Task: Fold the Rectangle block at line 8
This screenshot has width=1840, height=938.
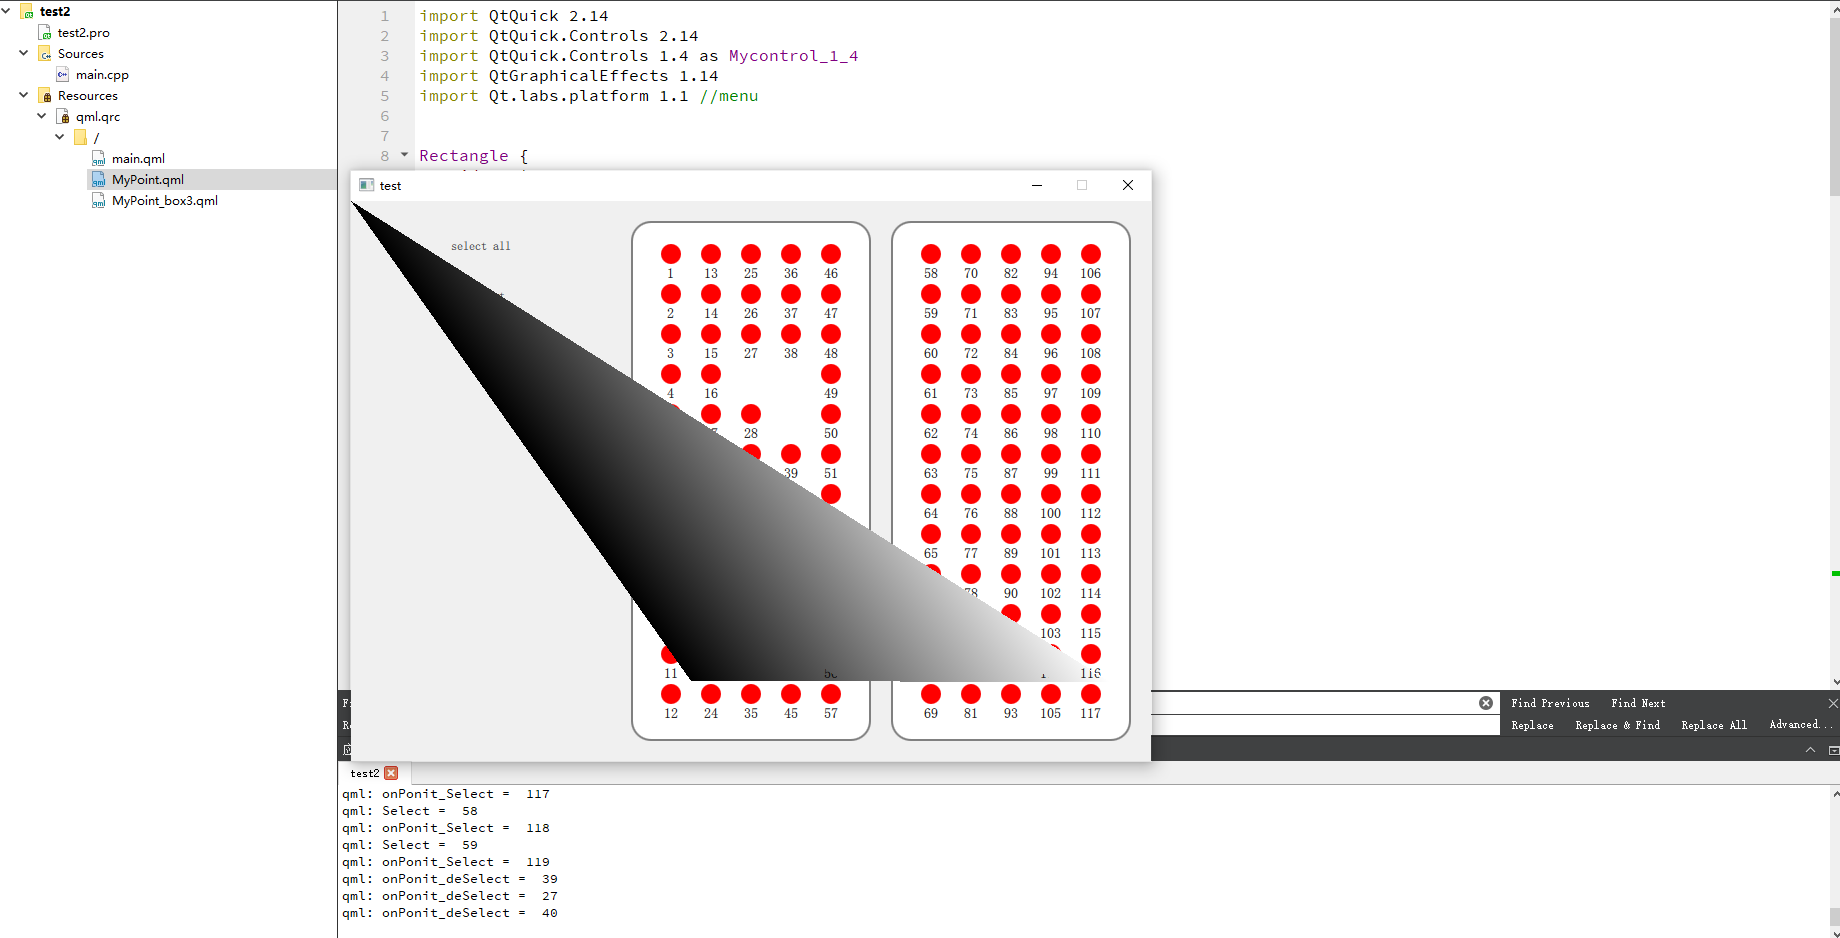Action: tap(403, 155)
